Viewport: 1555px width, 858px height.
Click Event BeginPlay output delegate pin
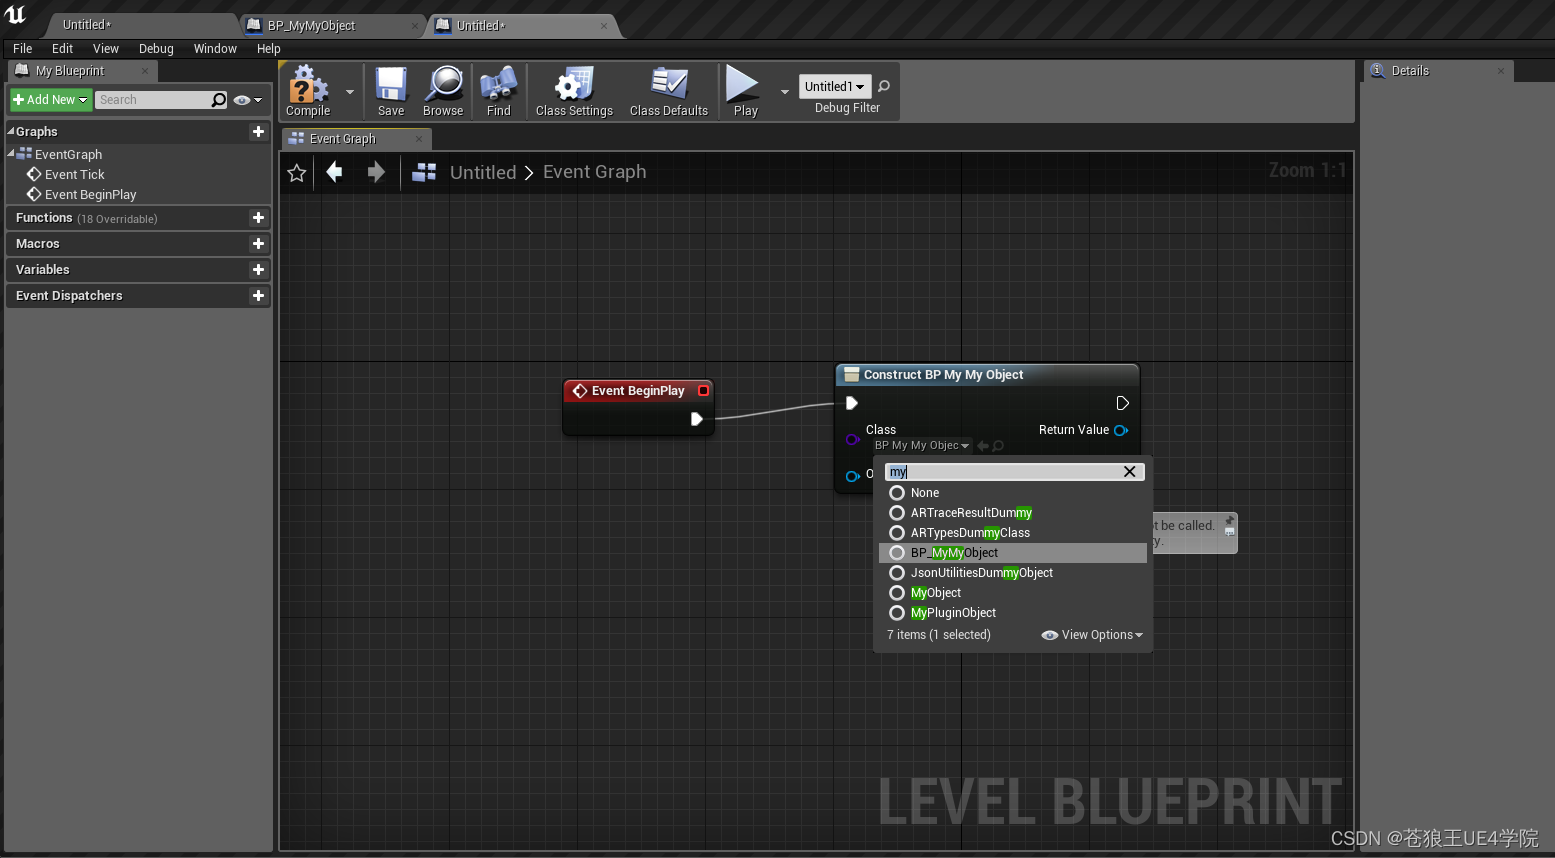click(x=703, y=391)
